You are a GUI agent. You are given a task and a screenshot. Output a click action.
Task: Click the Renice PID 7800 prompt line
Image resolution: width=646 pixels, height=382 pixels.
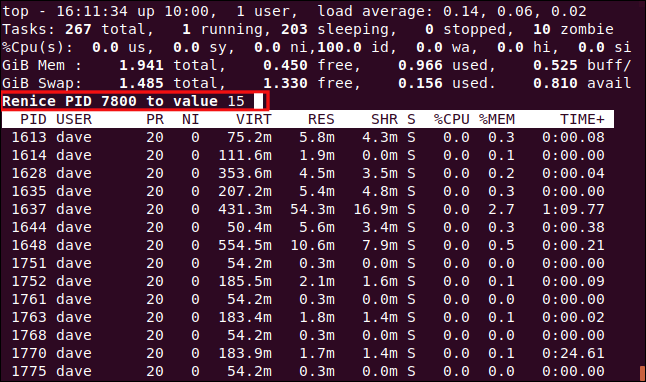[x=135, y=101]
